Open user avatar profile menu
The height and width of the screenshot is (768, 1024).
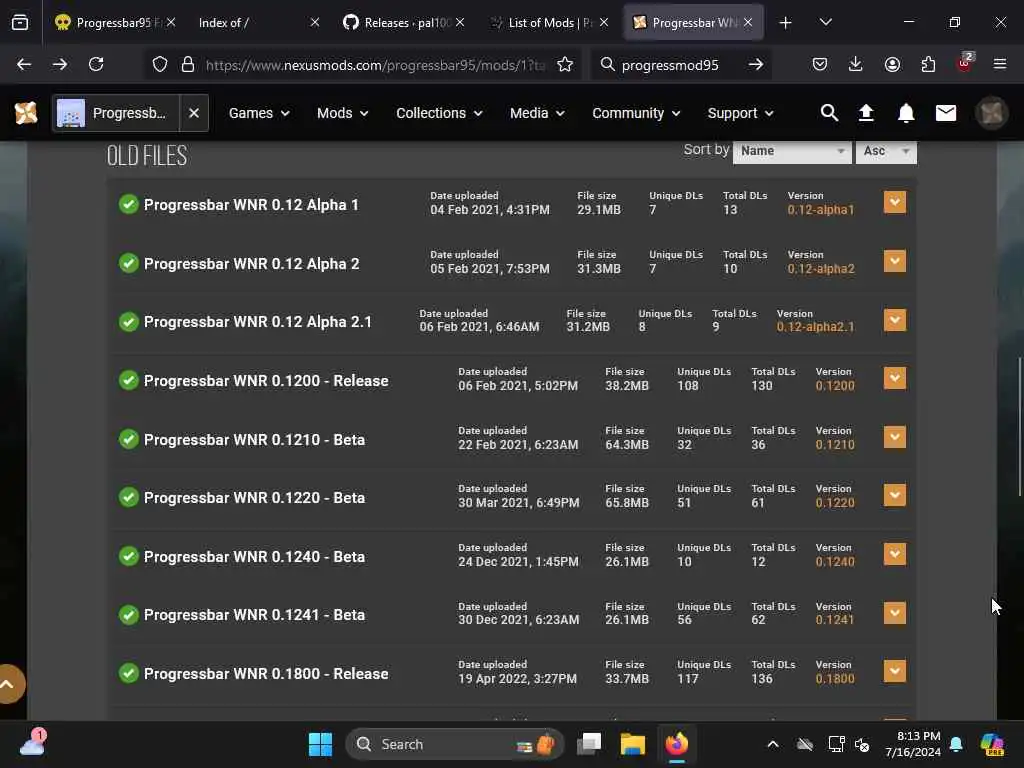click(x=991, y=113)
